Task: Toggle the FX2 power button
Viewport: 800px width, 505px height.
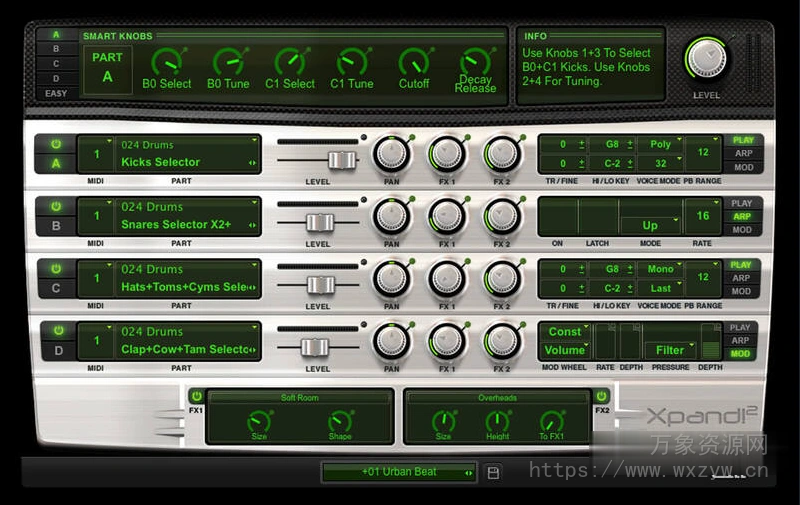Action: click(x=602, y=396)
